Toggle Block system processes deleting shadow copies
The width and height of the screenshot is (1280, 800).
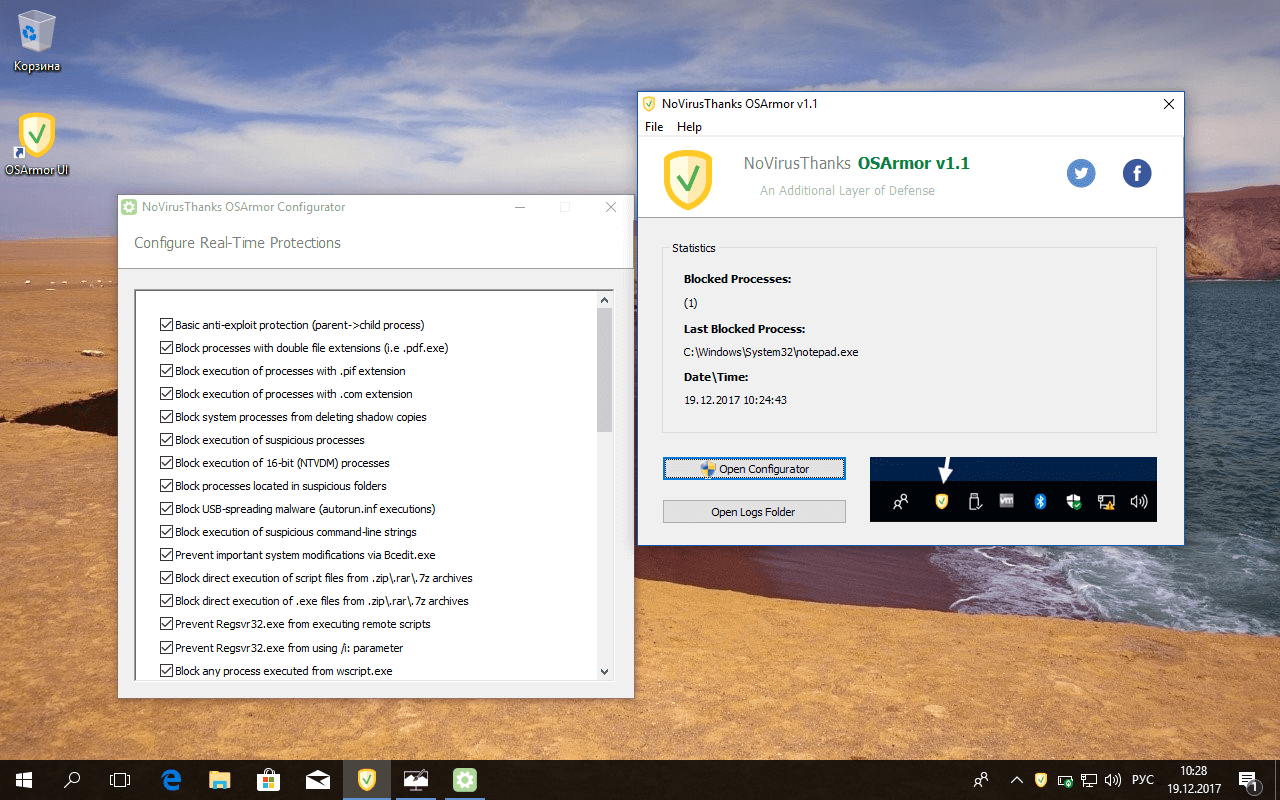(167, 417)
